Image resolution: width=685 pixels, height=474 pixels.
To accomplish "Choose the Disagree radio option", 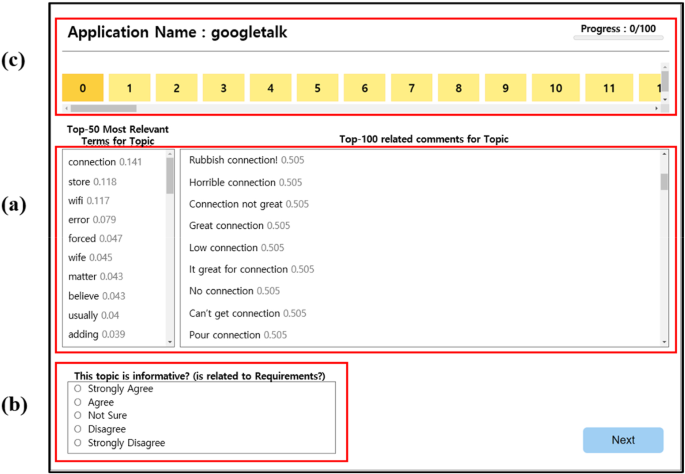I will [78, 429].
